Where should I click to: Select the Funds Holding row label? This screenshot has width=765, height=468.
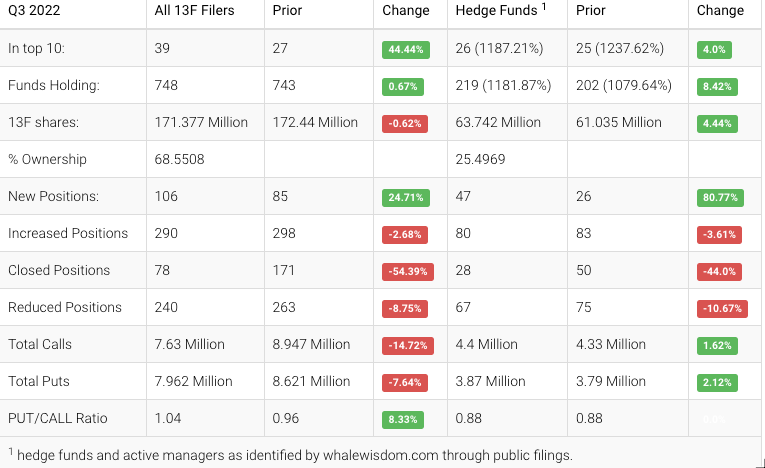click(54, 85)
